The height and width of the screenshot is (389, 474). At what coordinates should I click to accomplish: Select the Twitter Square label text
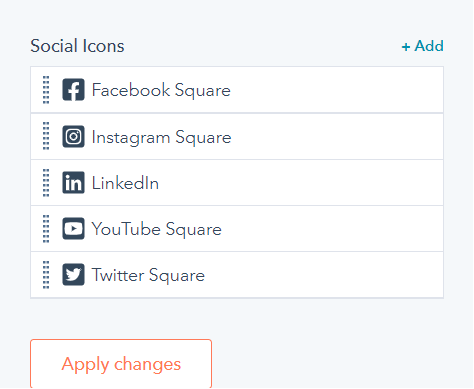148,275
